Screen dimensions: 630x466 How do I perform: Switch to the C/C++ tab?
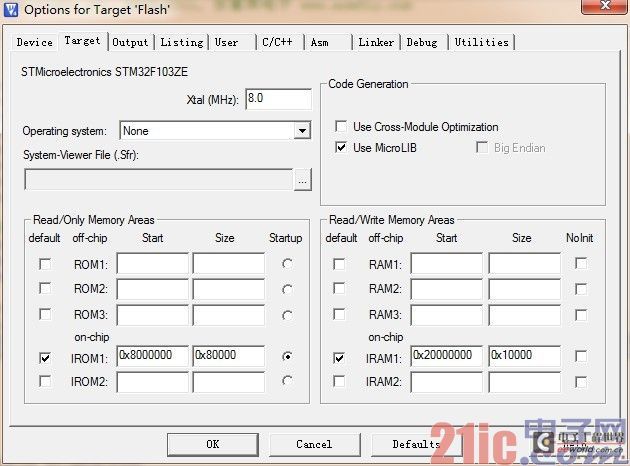pos(280,42)
